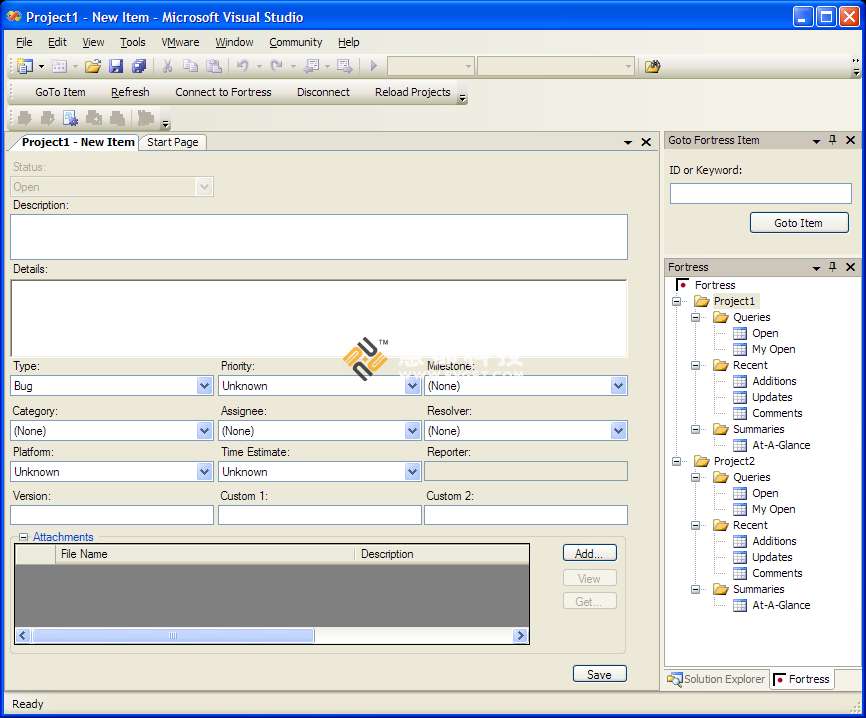The width and height of the screenshot is (866, 718).
Task: Click the Cut scissors icon
Action: tap(167, 66)
